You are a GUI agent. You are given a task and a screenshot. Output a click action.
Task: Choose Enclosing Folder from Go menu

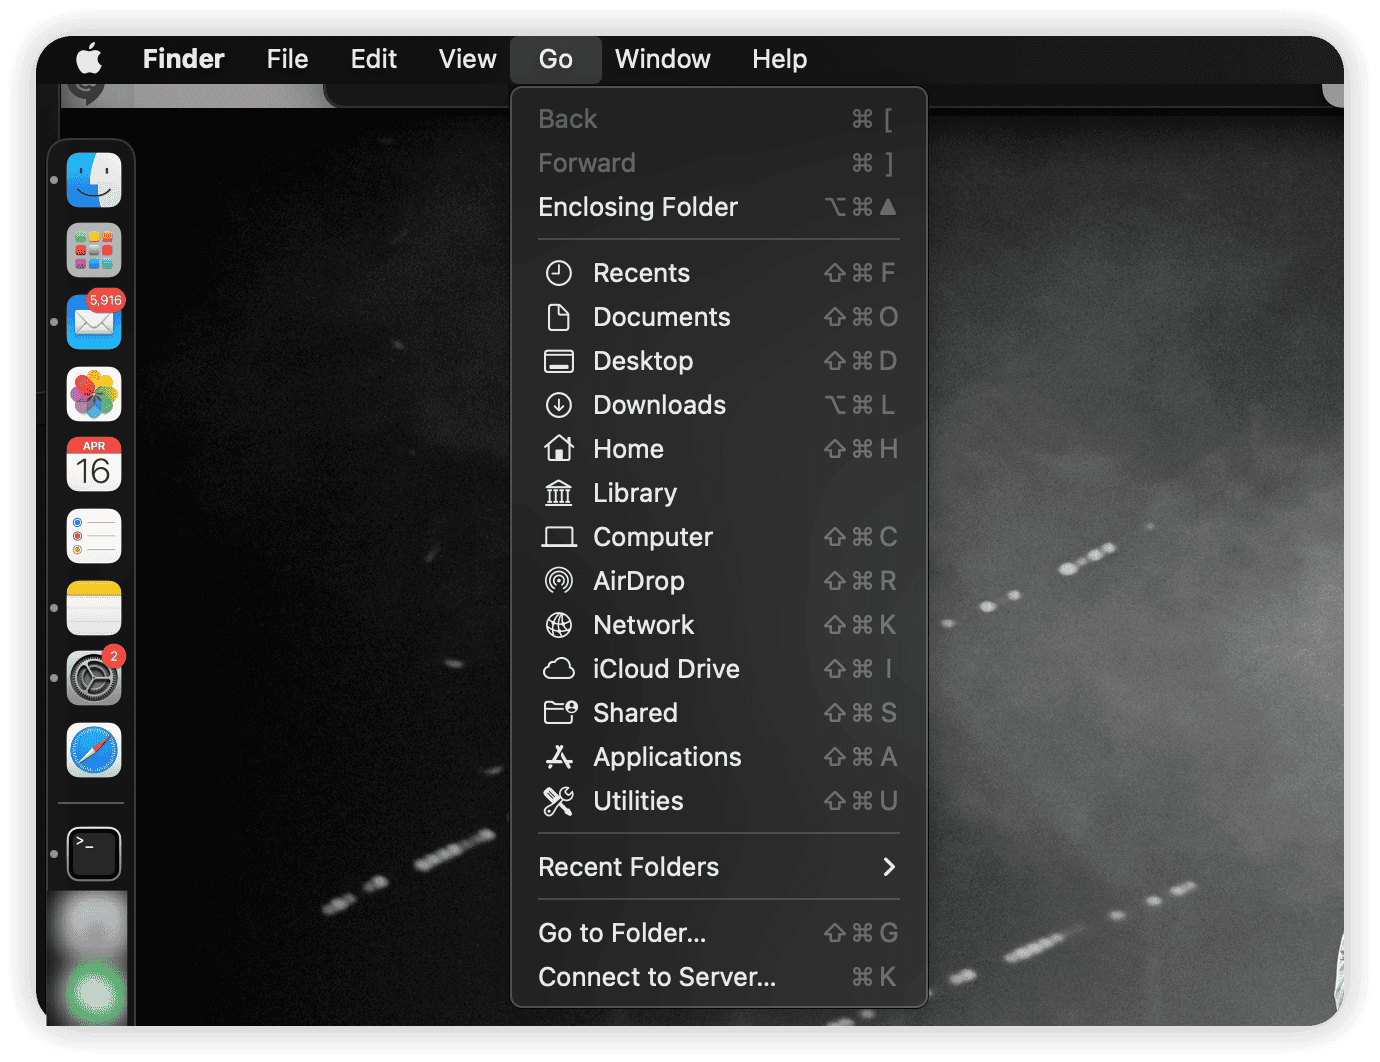[x=719, y=207]
